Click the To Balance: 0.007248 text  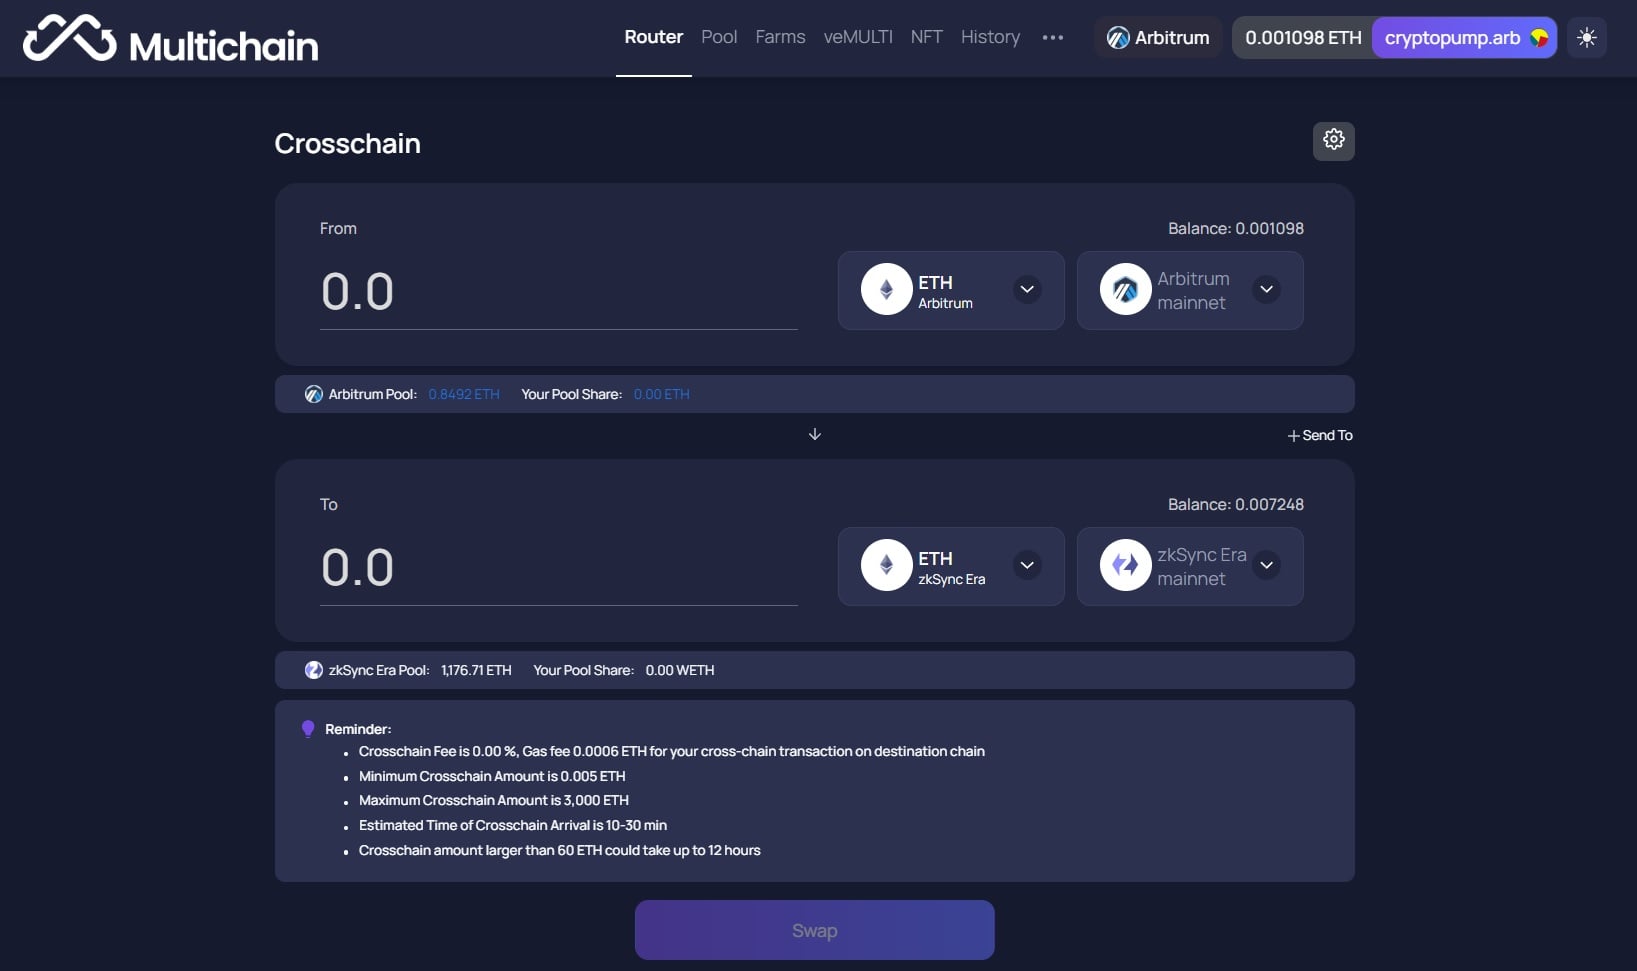click(x=1236, y=504)
